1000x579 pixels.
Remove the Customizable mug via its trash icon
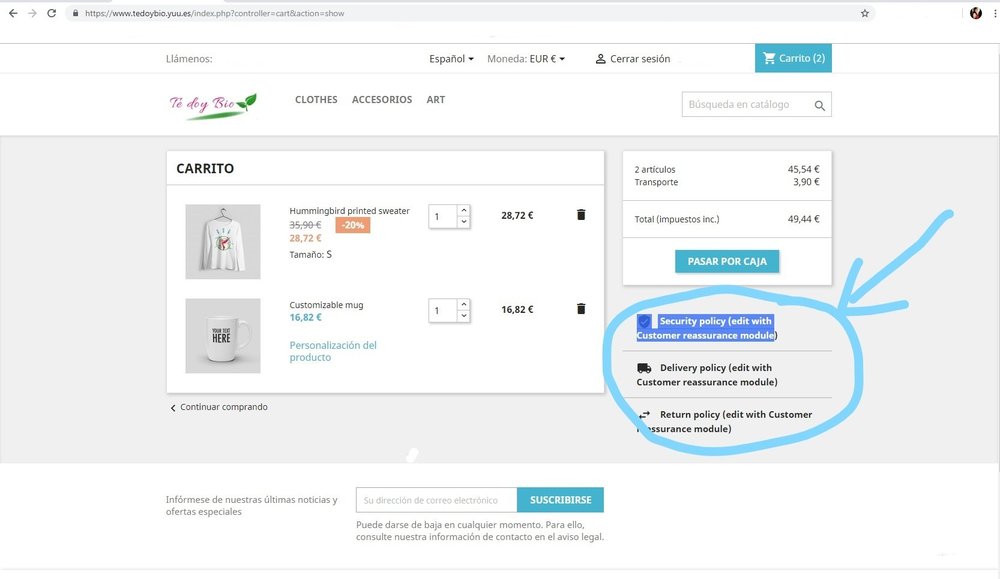[x=581, y=309]
